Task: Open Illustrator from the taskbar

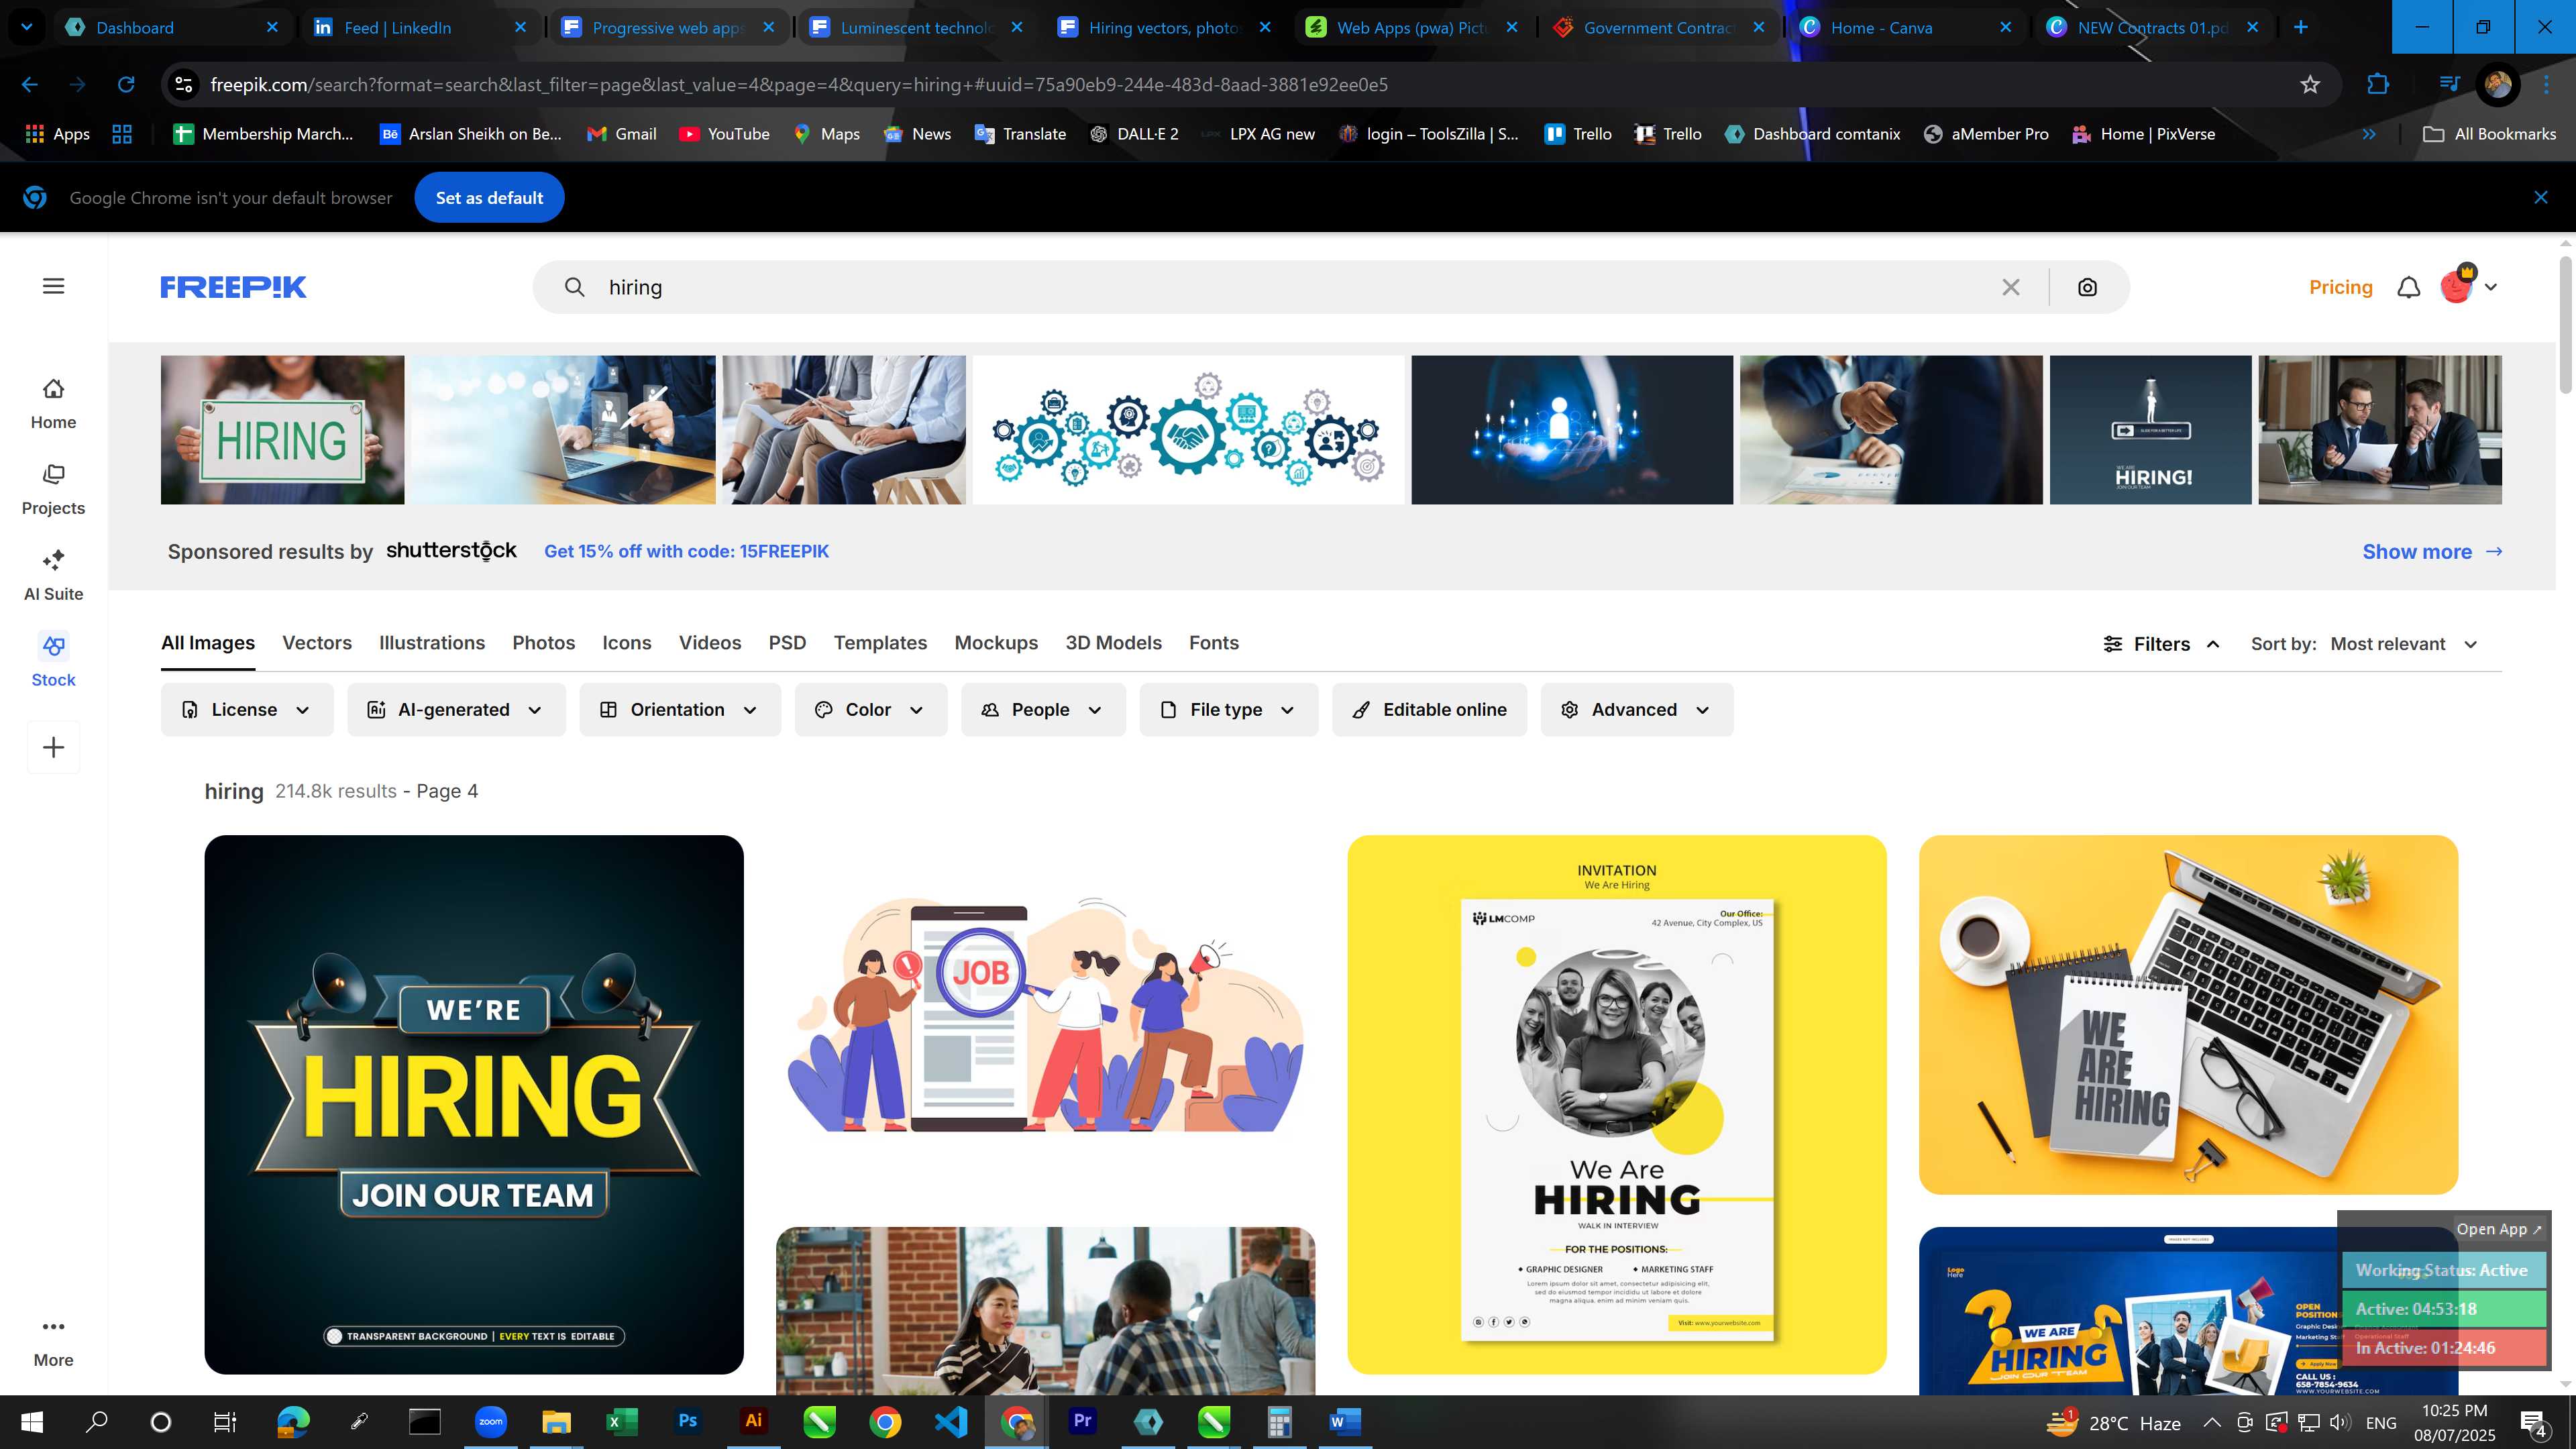Action: tap(753, 1421)
